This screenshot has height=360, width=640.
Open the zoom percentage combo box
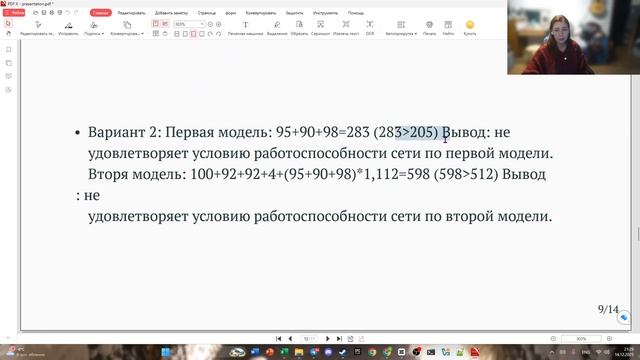tap(189, 24)
